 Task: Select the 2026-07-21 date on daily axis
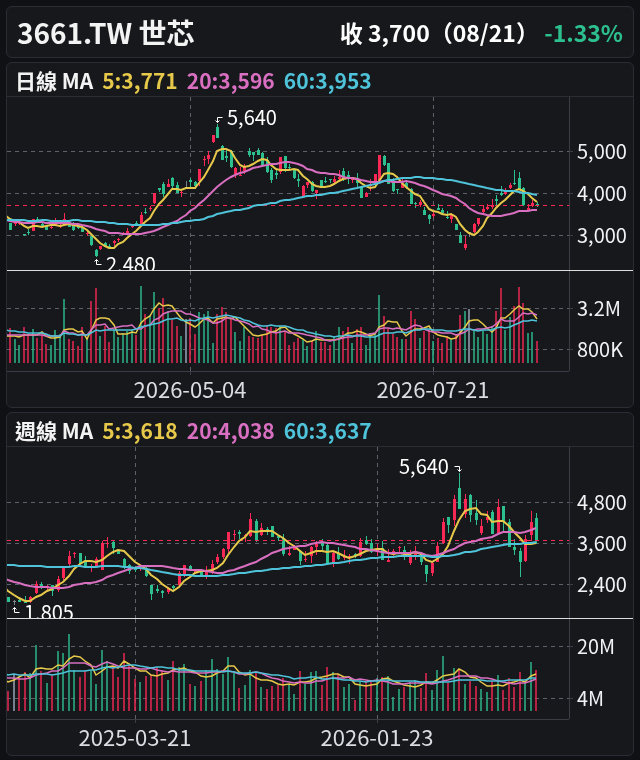pos(433,390)
